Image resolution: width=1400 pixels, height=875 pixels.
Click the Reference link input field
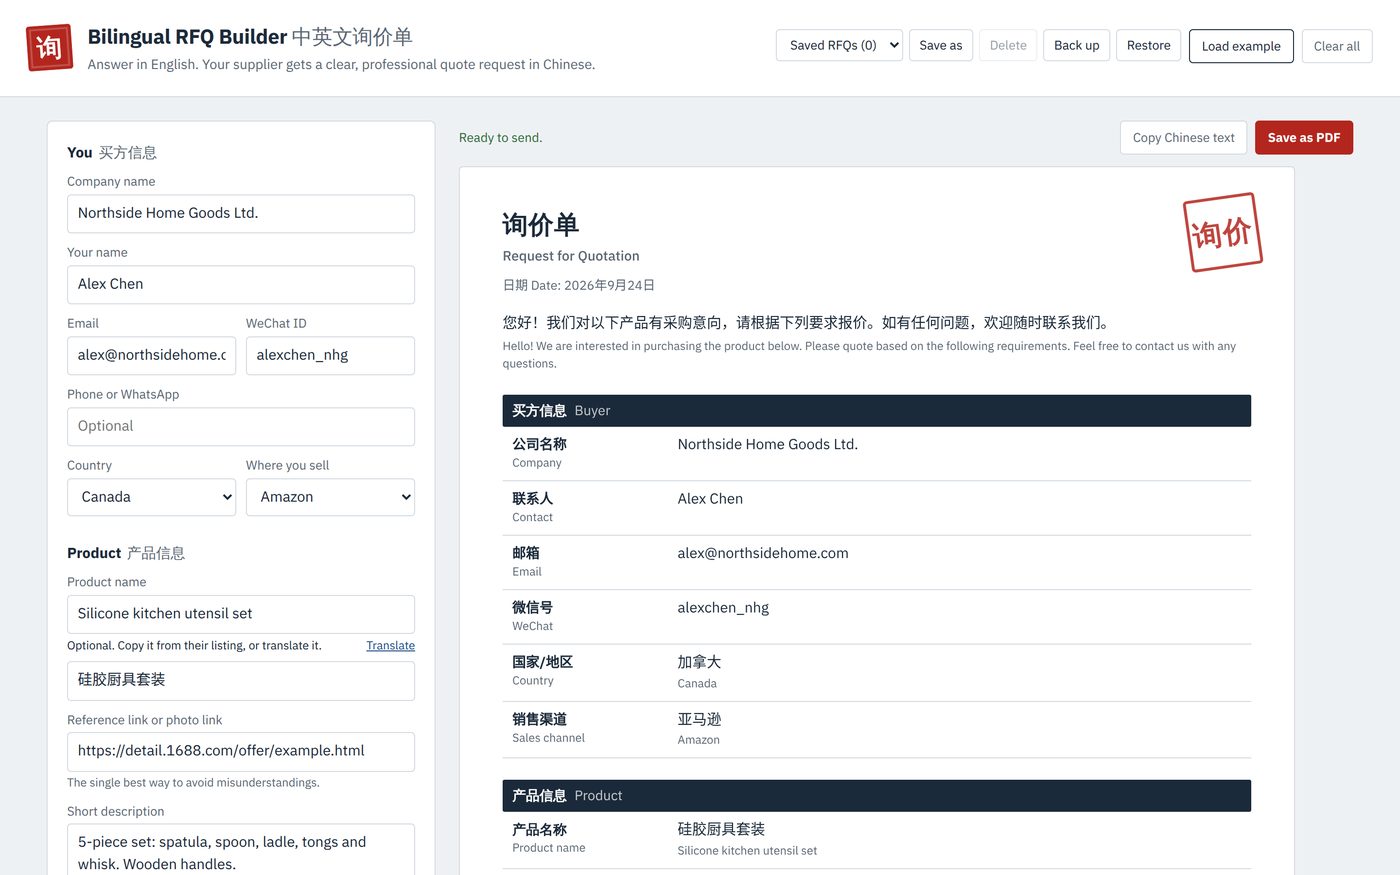coord(241,752)
